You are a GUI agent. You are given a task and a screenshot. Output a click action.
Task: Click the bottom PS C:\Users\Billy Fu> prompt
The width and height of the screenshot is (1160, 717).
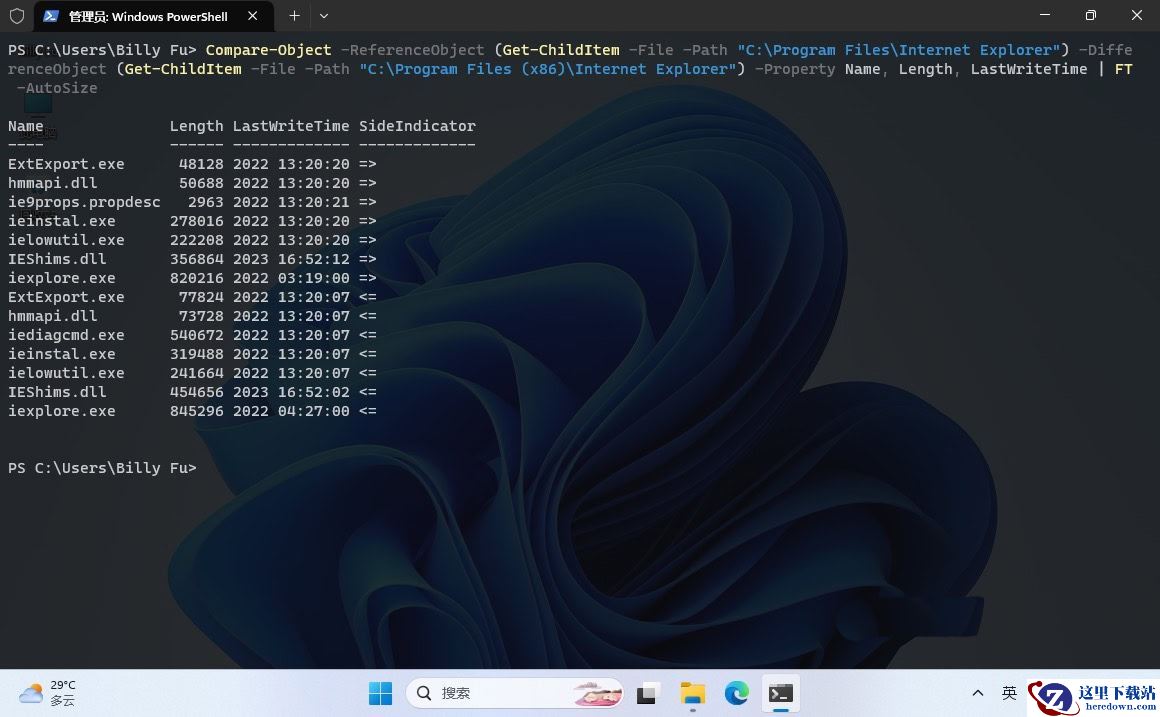pos(102,468)
